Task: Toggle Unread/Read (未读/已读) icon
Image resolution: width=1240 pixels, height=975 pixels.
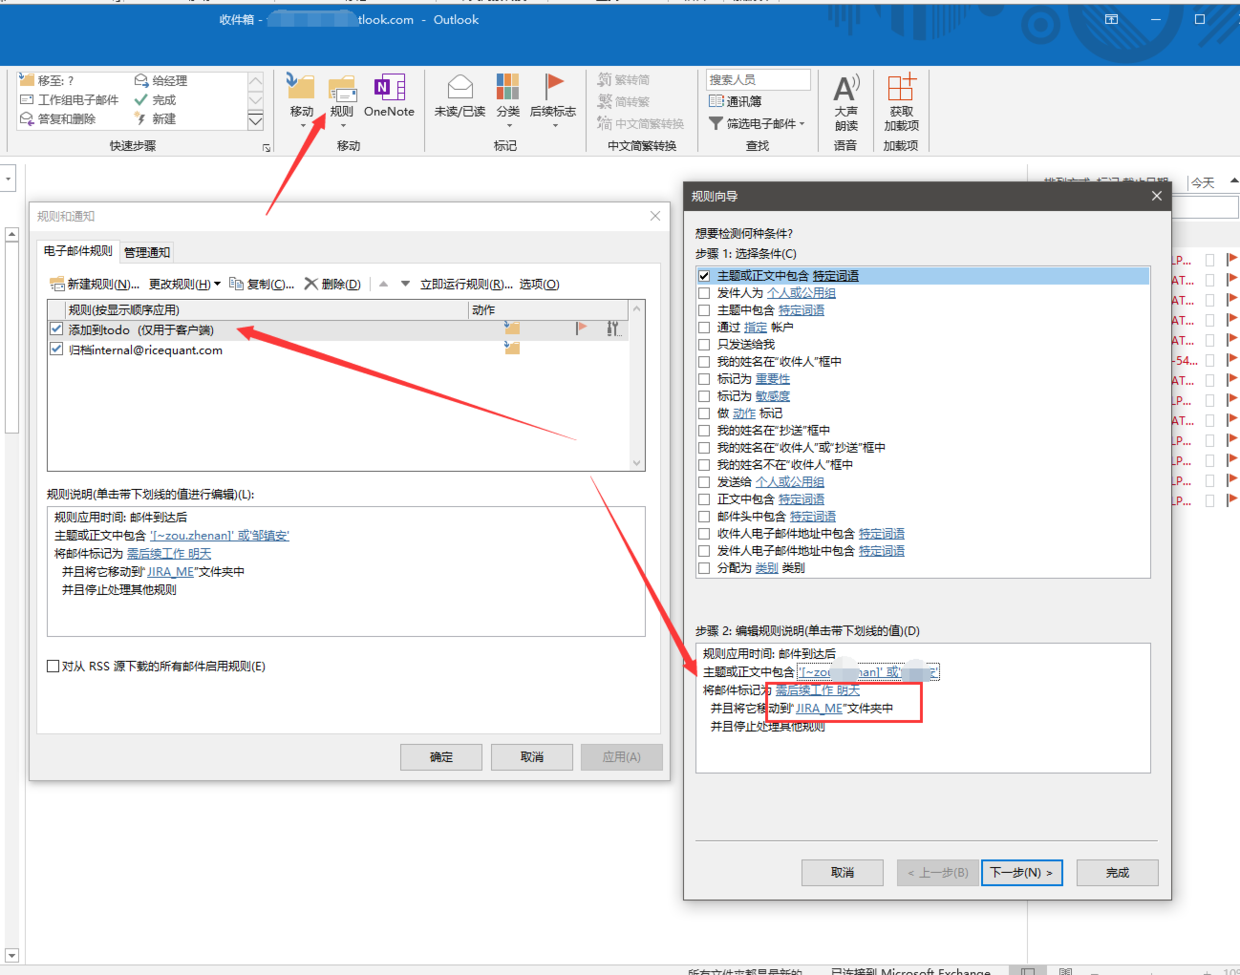Action: click(460, 96)
